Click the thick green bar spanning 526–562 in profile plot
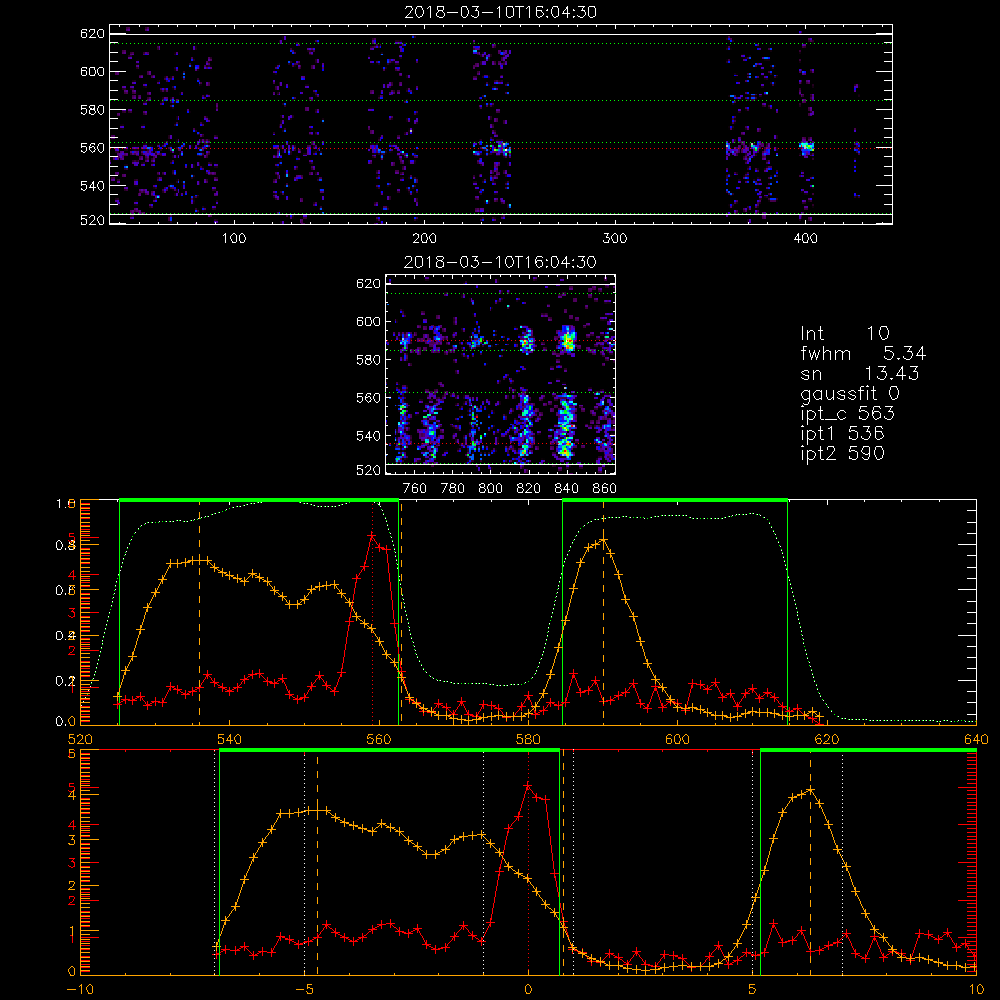The width and height of the screenshot is (1000, 1000). point(259,501)
